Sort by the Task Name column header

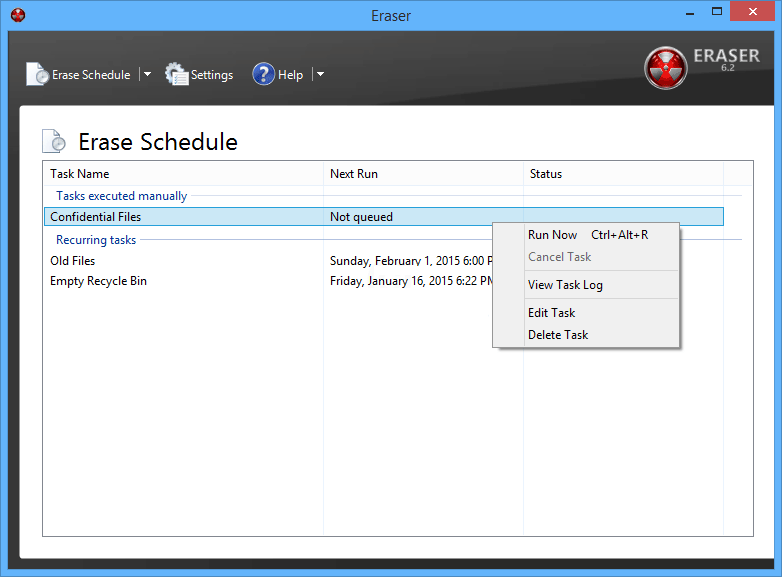tap(80, 174)
